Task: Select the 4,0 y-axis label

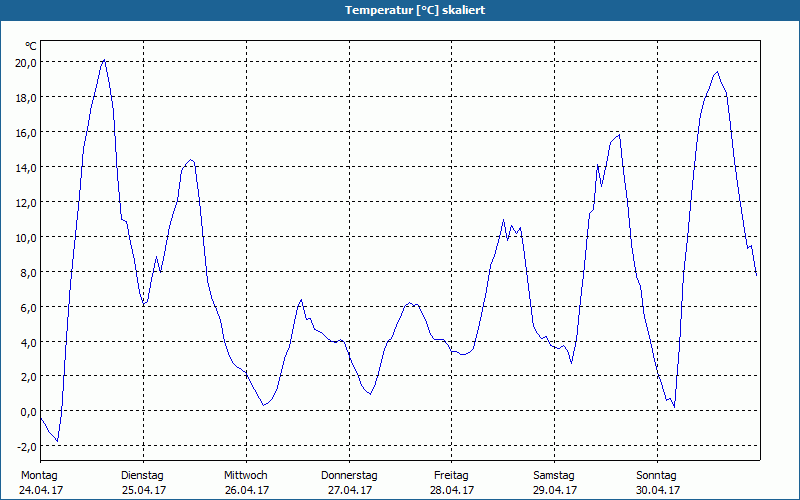Action: pyautogui.click(x=28, y=342)
